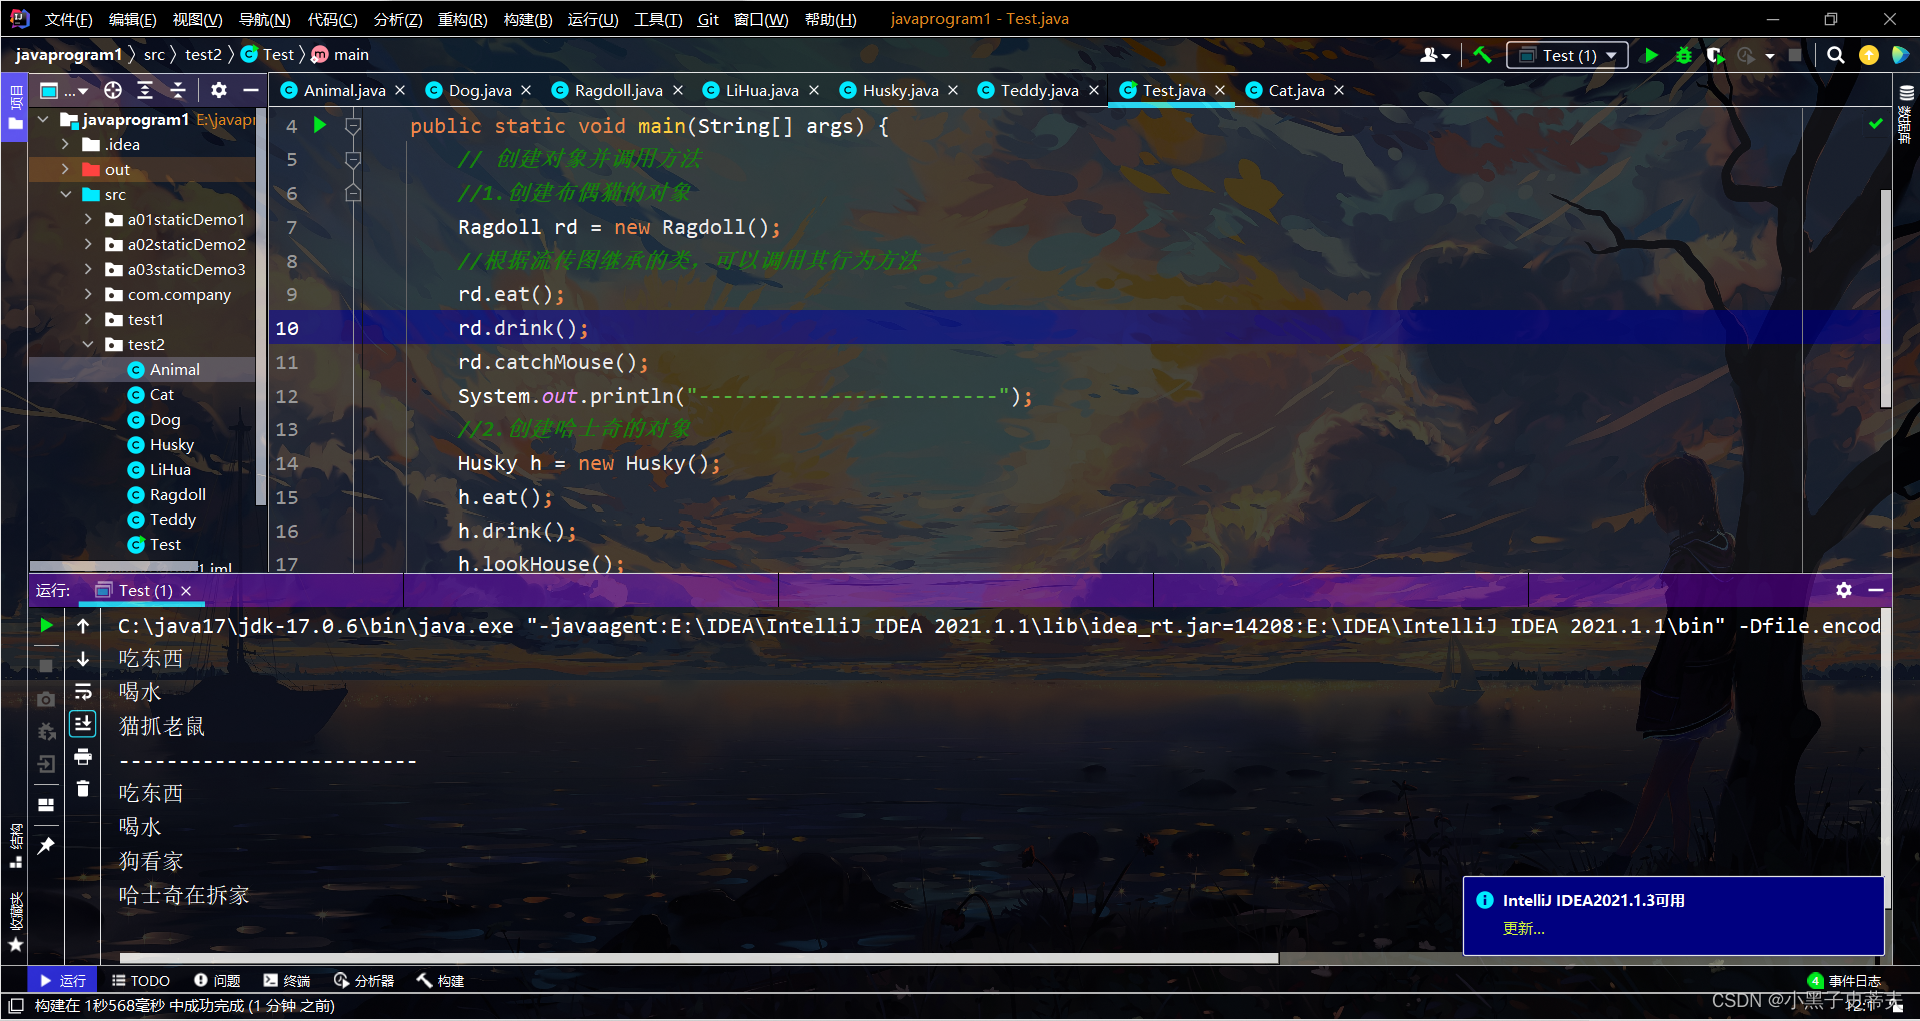Screen dimensions: 1920x1021
Task: Restore layout icon in run panel
Action: tap(46, 804)
